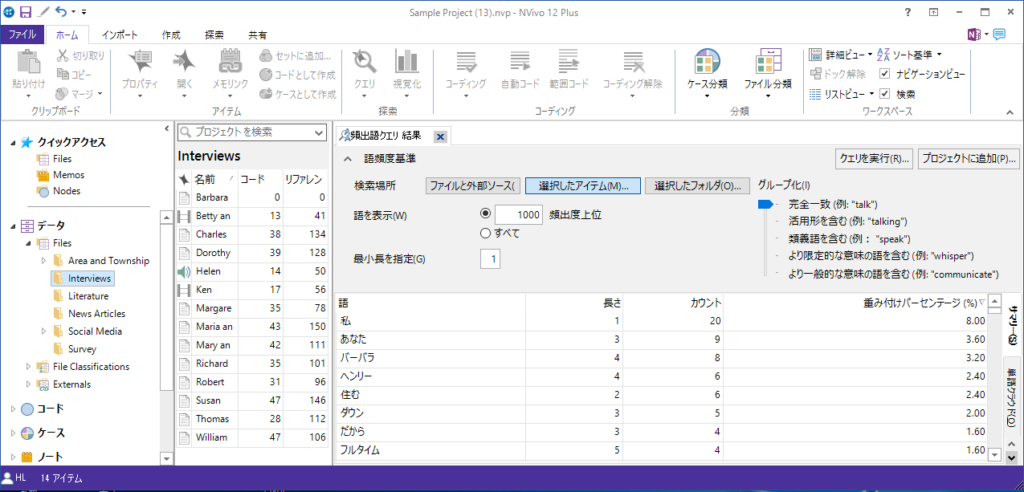Open the 詳細ビュー dropdown
This screenshot has height=492, width=1024.
pyautogui.click(x=845, y=54)
